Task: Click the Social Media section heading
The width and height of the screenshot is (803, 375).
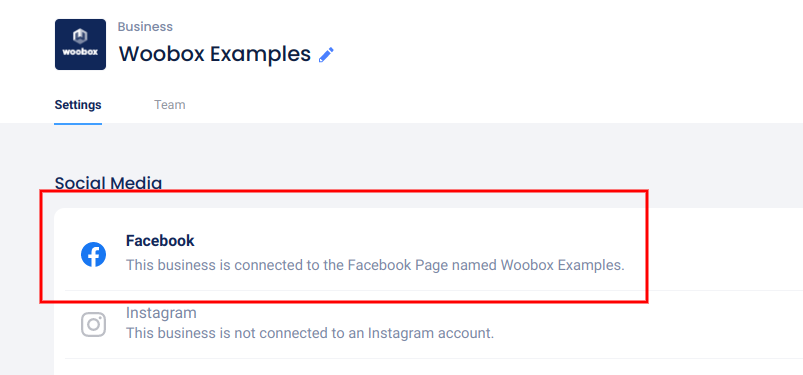Action: pos(108,183)
